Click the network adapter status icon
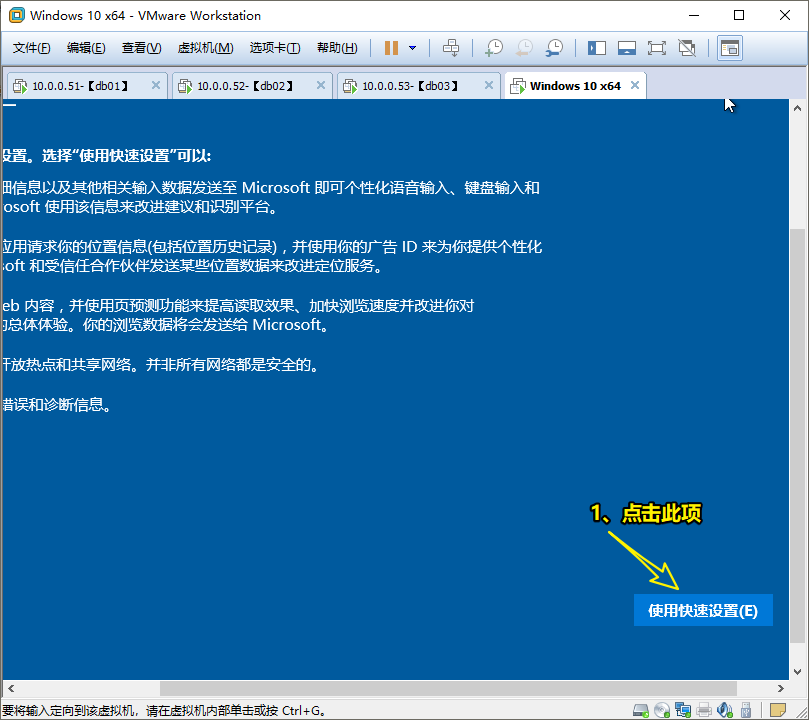This screenshot has width=809, height=720. (x=683, y=710)
